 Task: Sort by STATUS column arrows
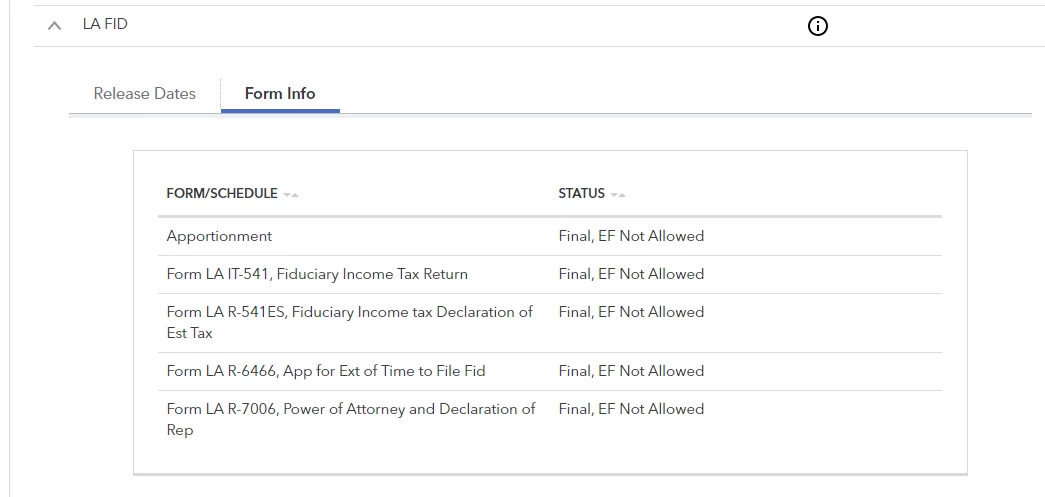(618, 195)
